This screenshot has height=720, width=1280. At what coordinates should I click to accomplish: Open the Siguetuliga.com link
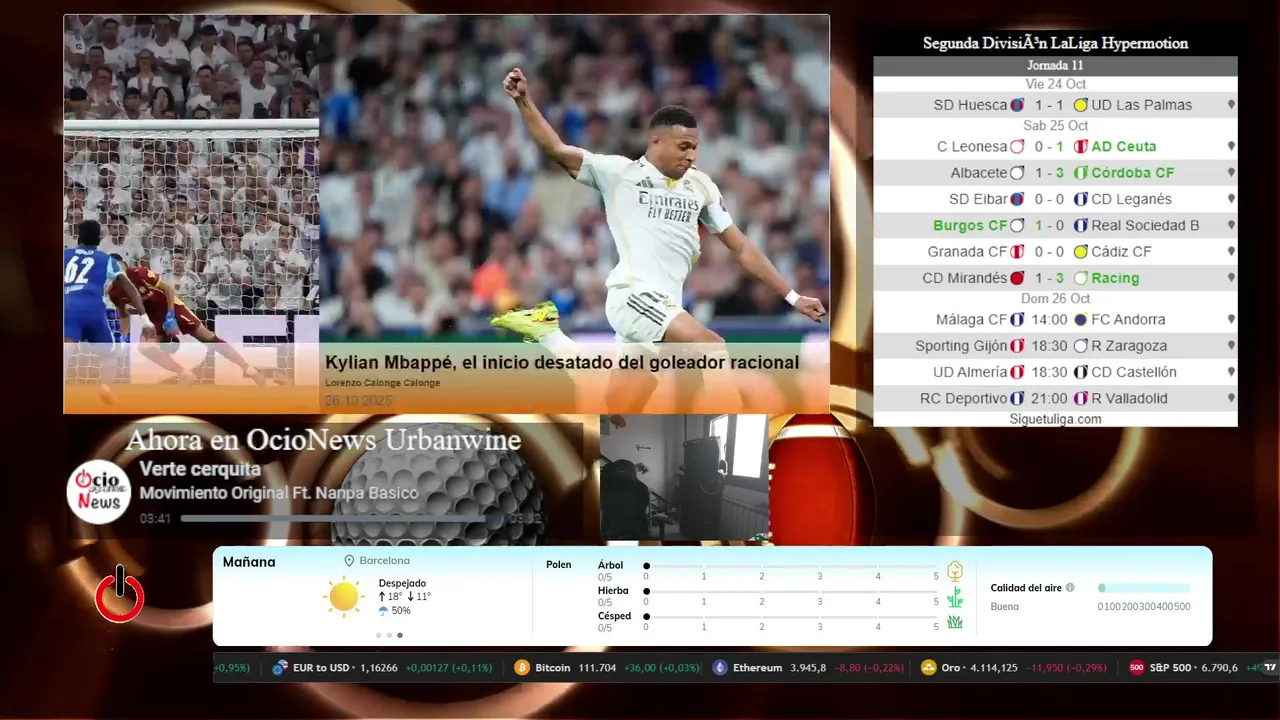1055,419
